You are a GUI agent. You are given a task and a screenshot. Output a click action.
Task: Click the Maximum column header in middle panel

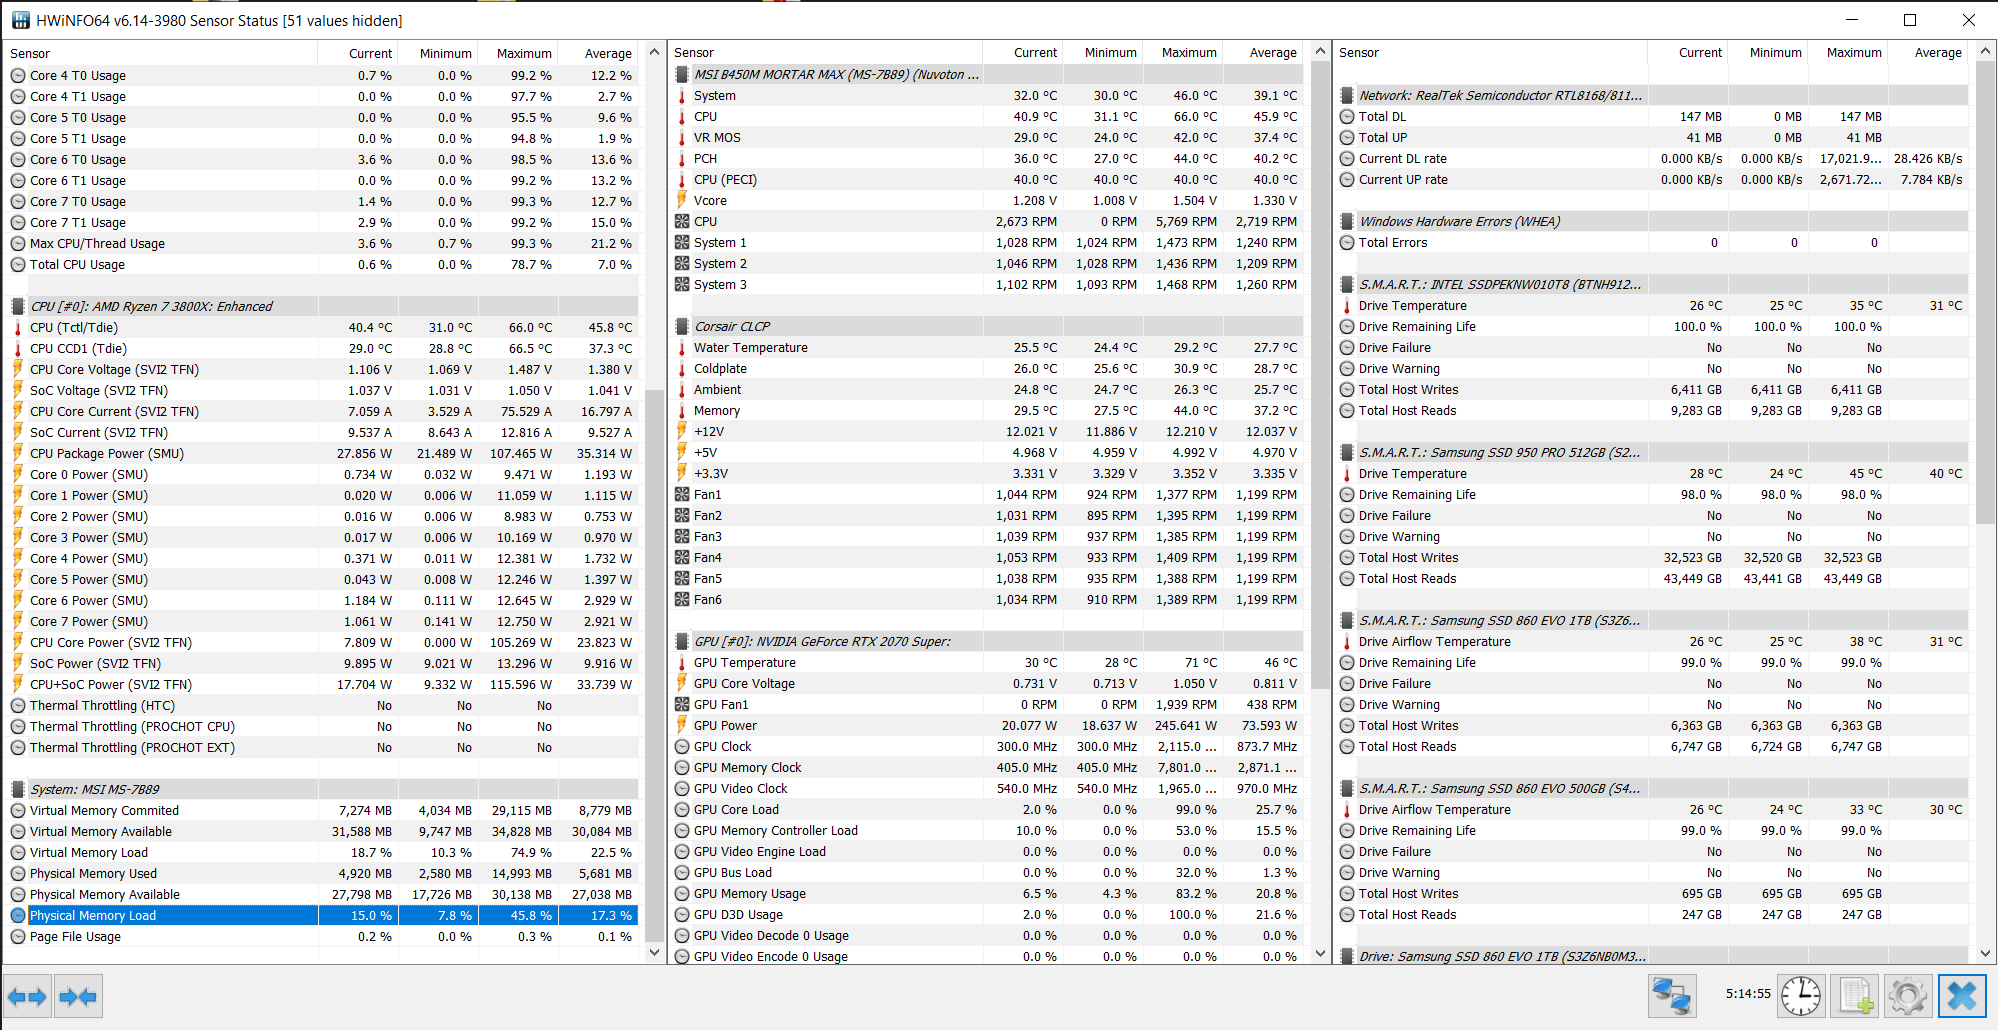point(1182,53)
